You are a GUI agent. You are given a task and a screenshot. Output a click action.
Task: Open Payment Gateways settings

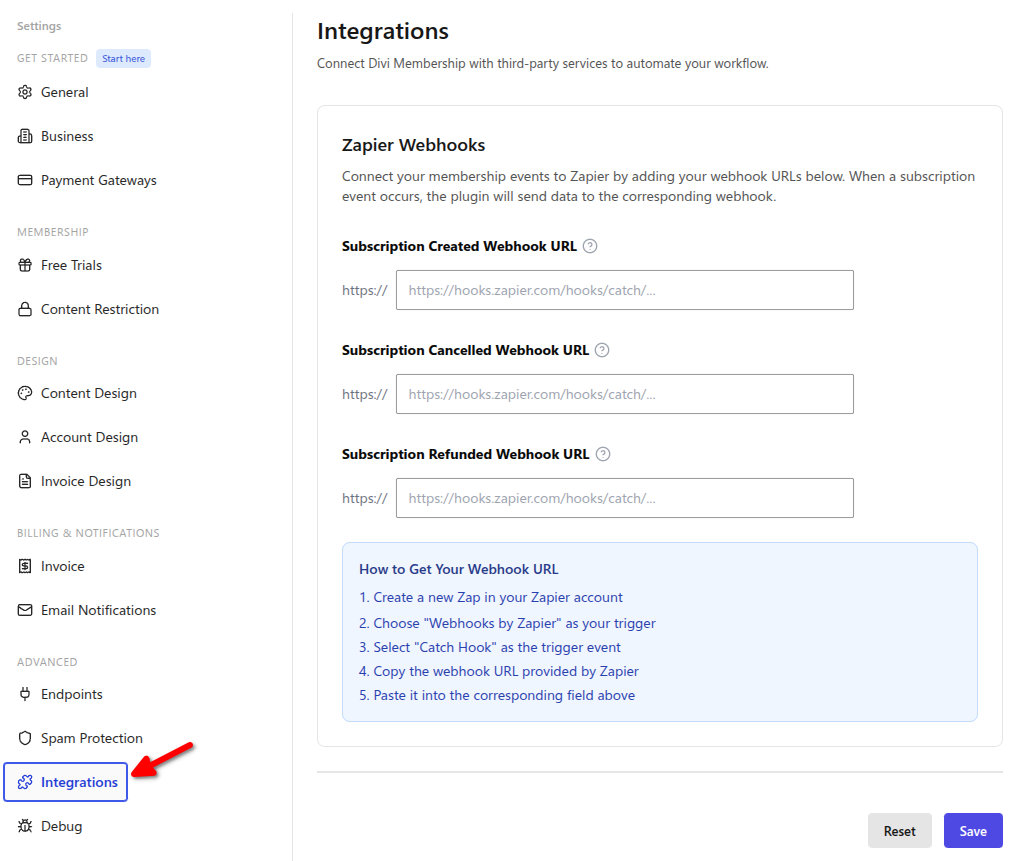[x=98, y=180]
